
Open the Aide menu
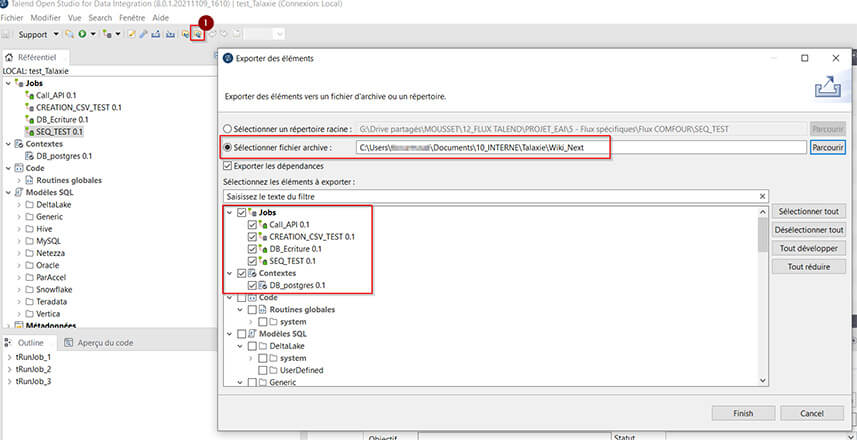click(x=160, y=17)
